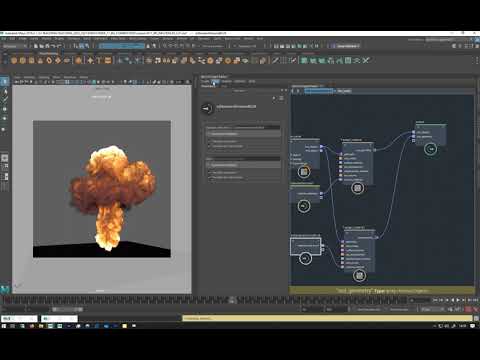Click the circular icon under the white-outlined selected node
Viewport: 480px width, 360px height.
(305, 258)
